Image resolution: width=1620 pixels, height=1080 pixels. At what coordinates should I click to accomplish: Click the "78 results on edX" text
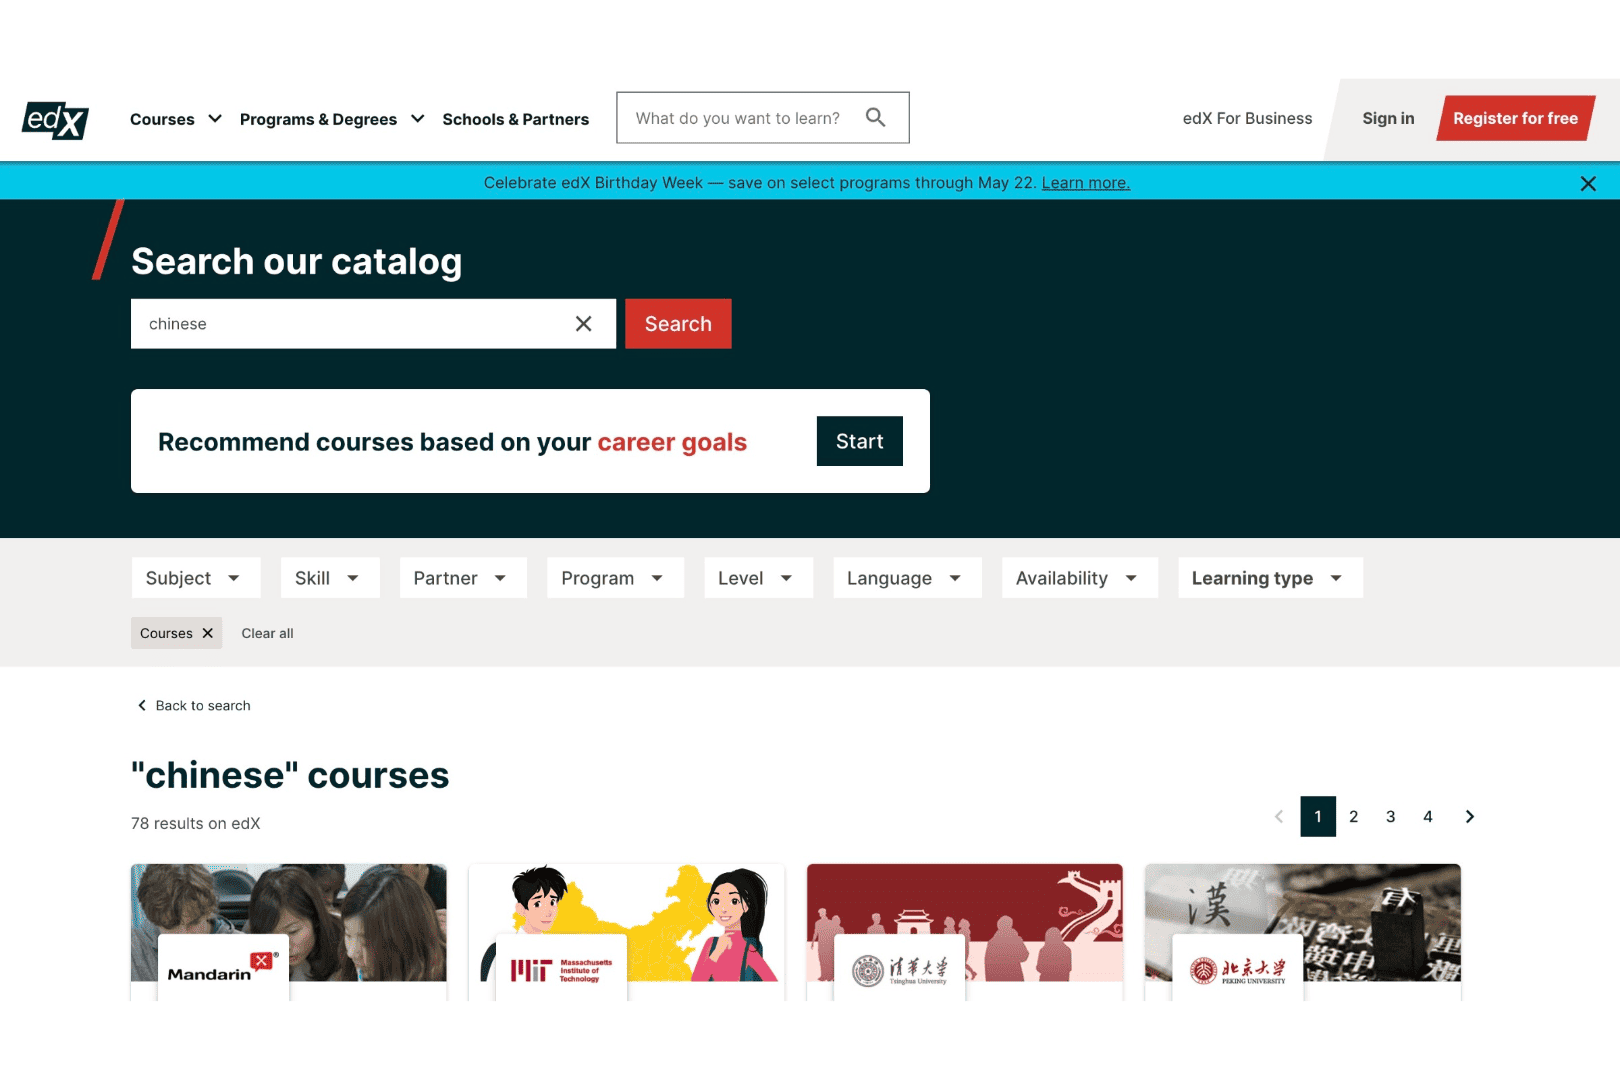click(196, 823)
